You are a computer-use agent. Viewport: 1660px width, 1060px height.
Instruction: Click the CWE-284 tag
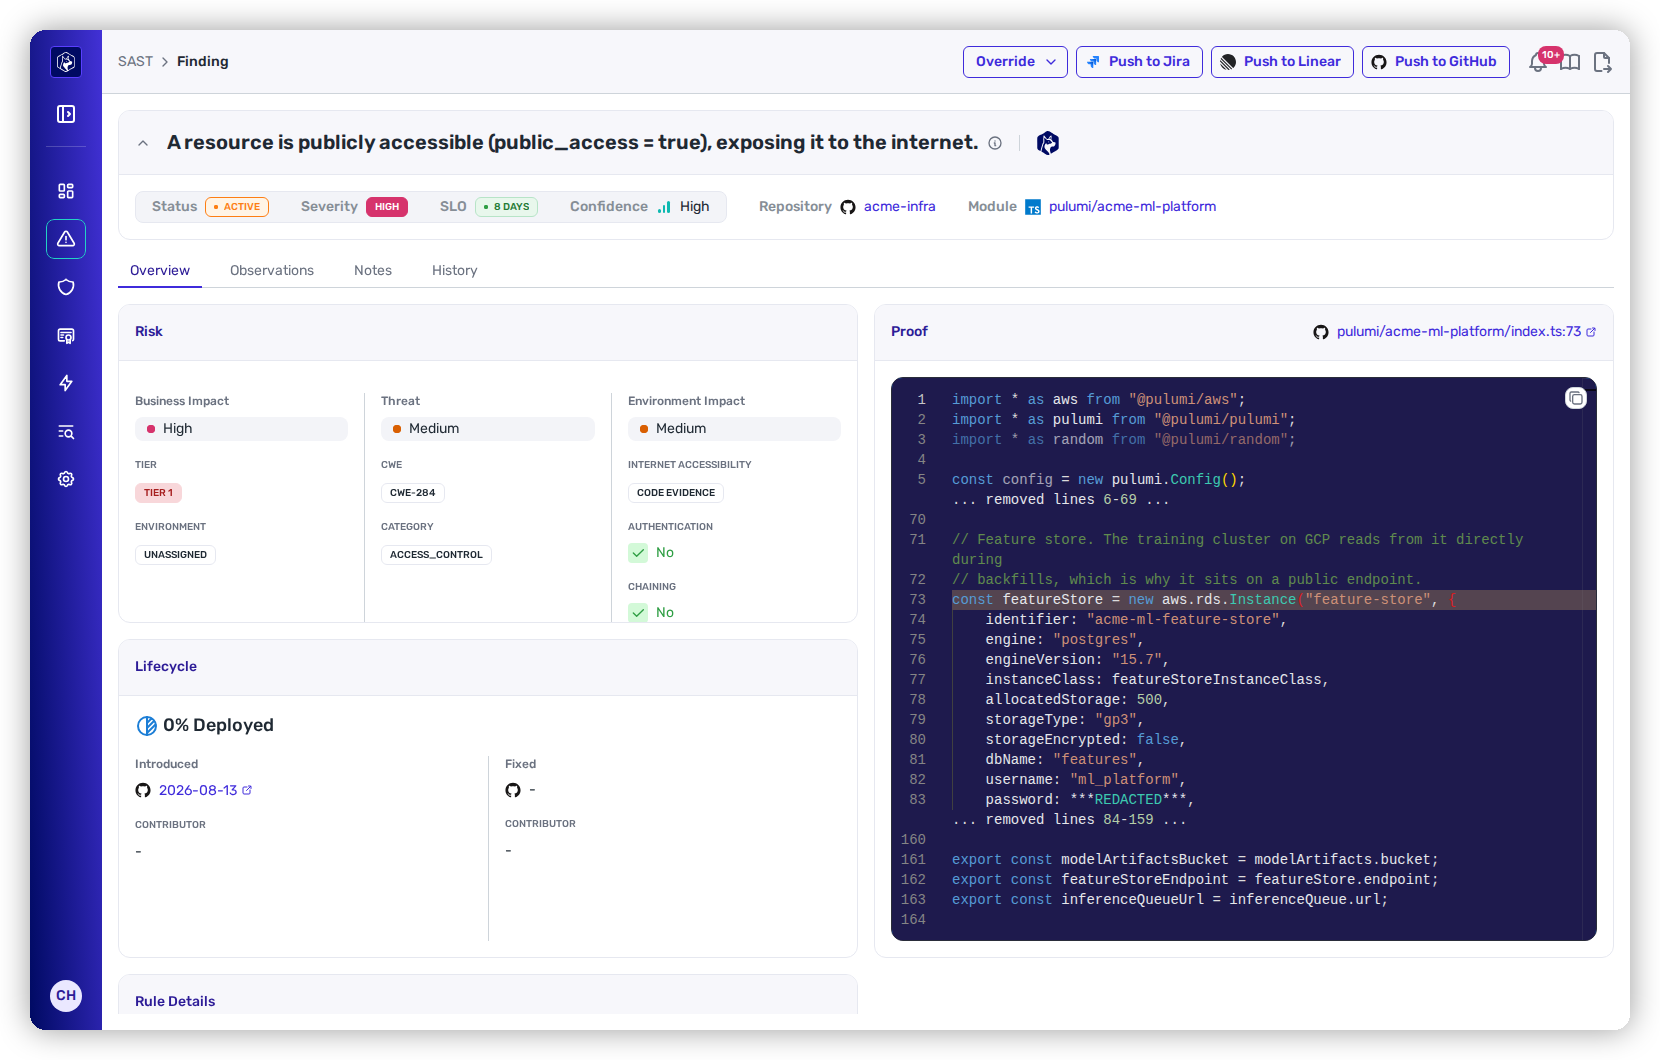click(413, 493)
